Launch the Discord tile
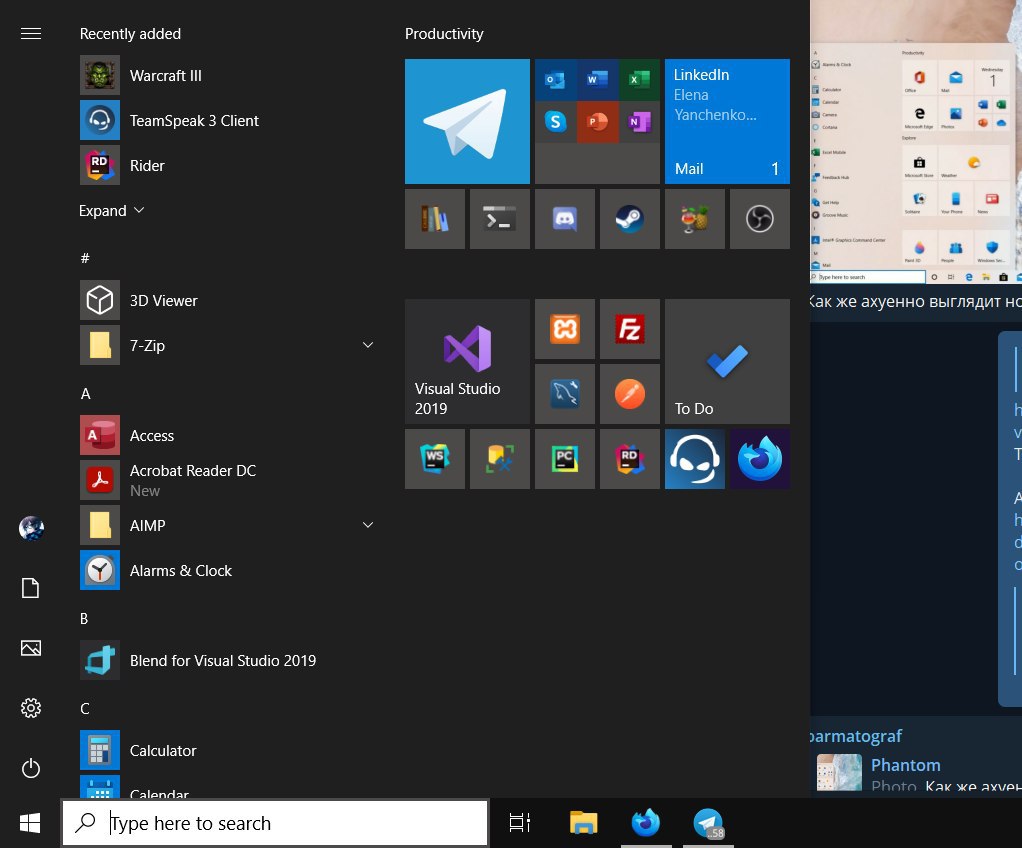This screenshot has height=848, width=1022. coord(564,219)
